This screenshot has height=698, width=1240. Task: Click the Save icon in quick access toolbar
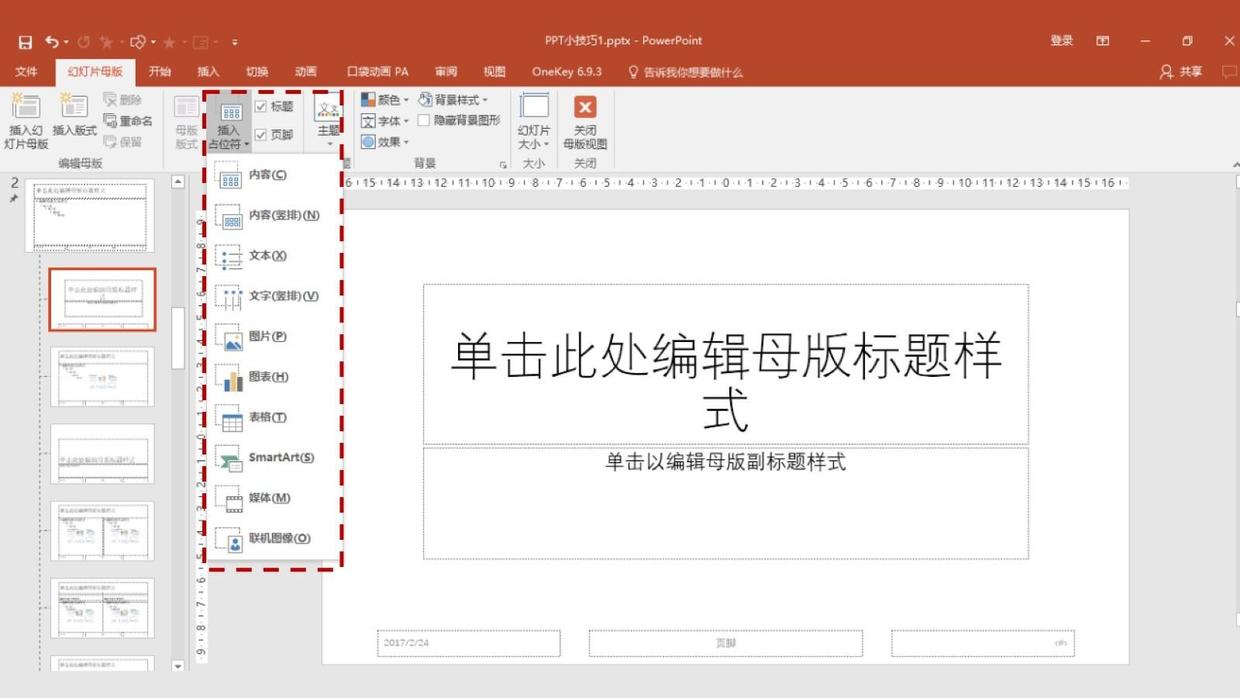click(x=25, y=42)
